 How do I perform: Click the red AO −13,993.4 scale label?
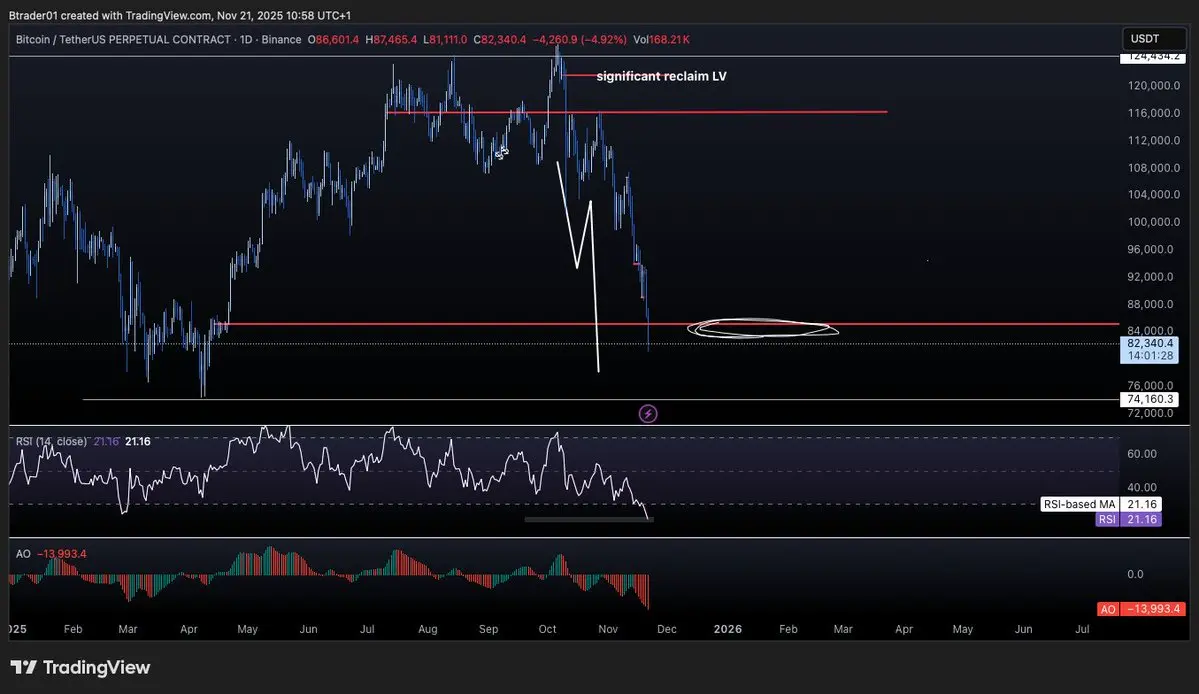(x=1141, y=609)
